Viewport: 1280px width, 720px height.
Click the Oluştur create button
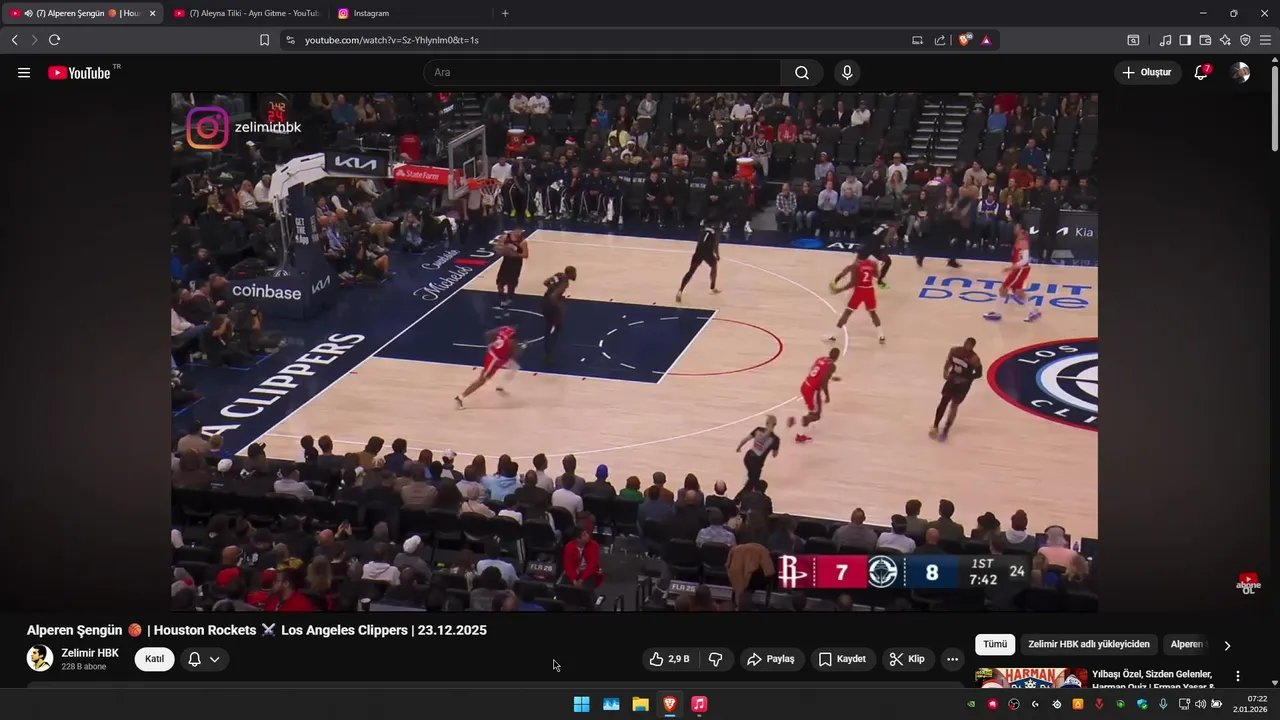[1148, 72]
